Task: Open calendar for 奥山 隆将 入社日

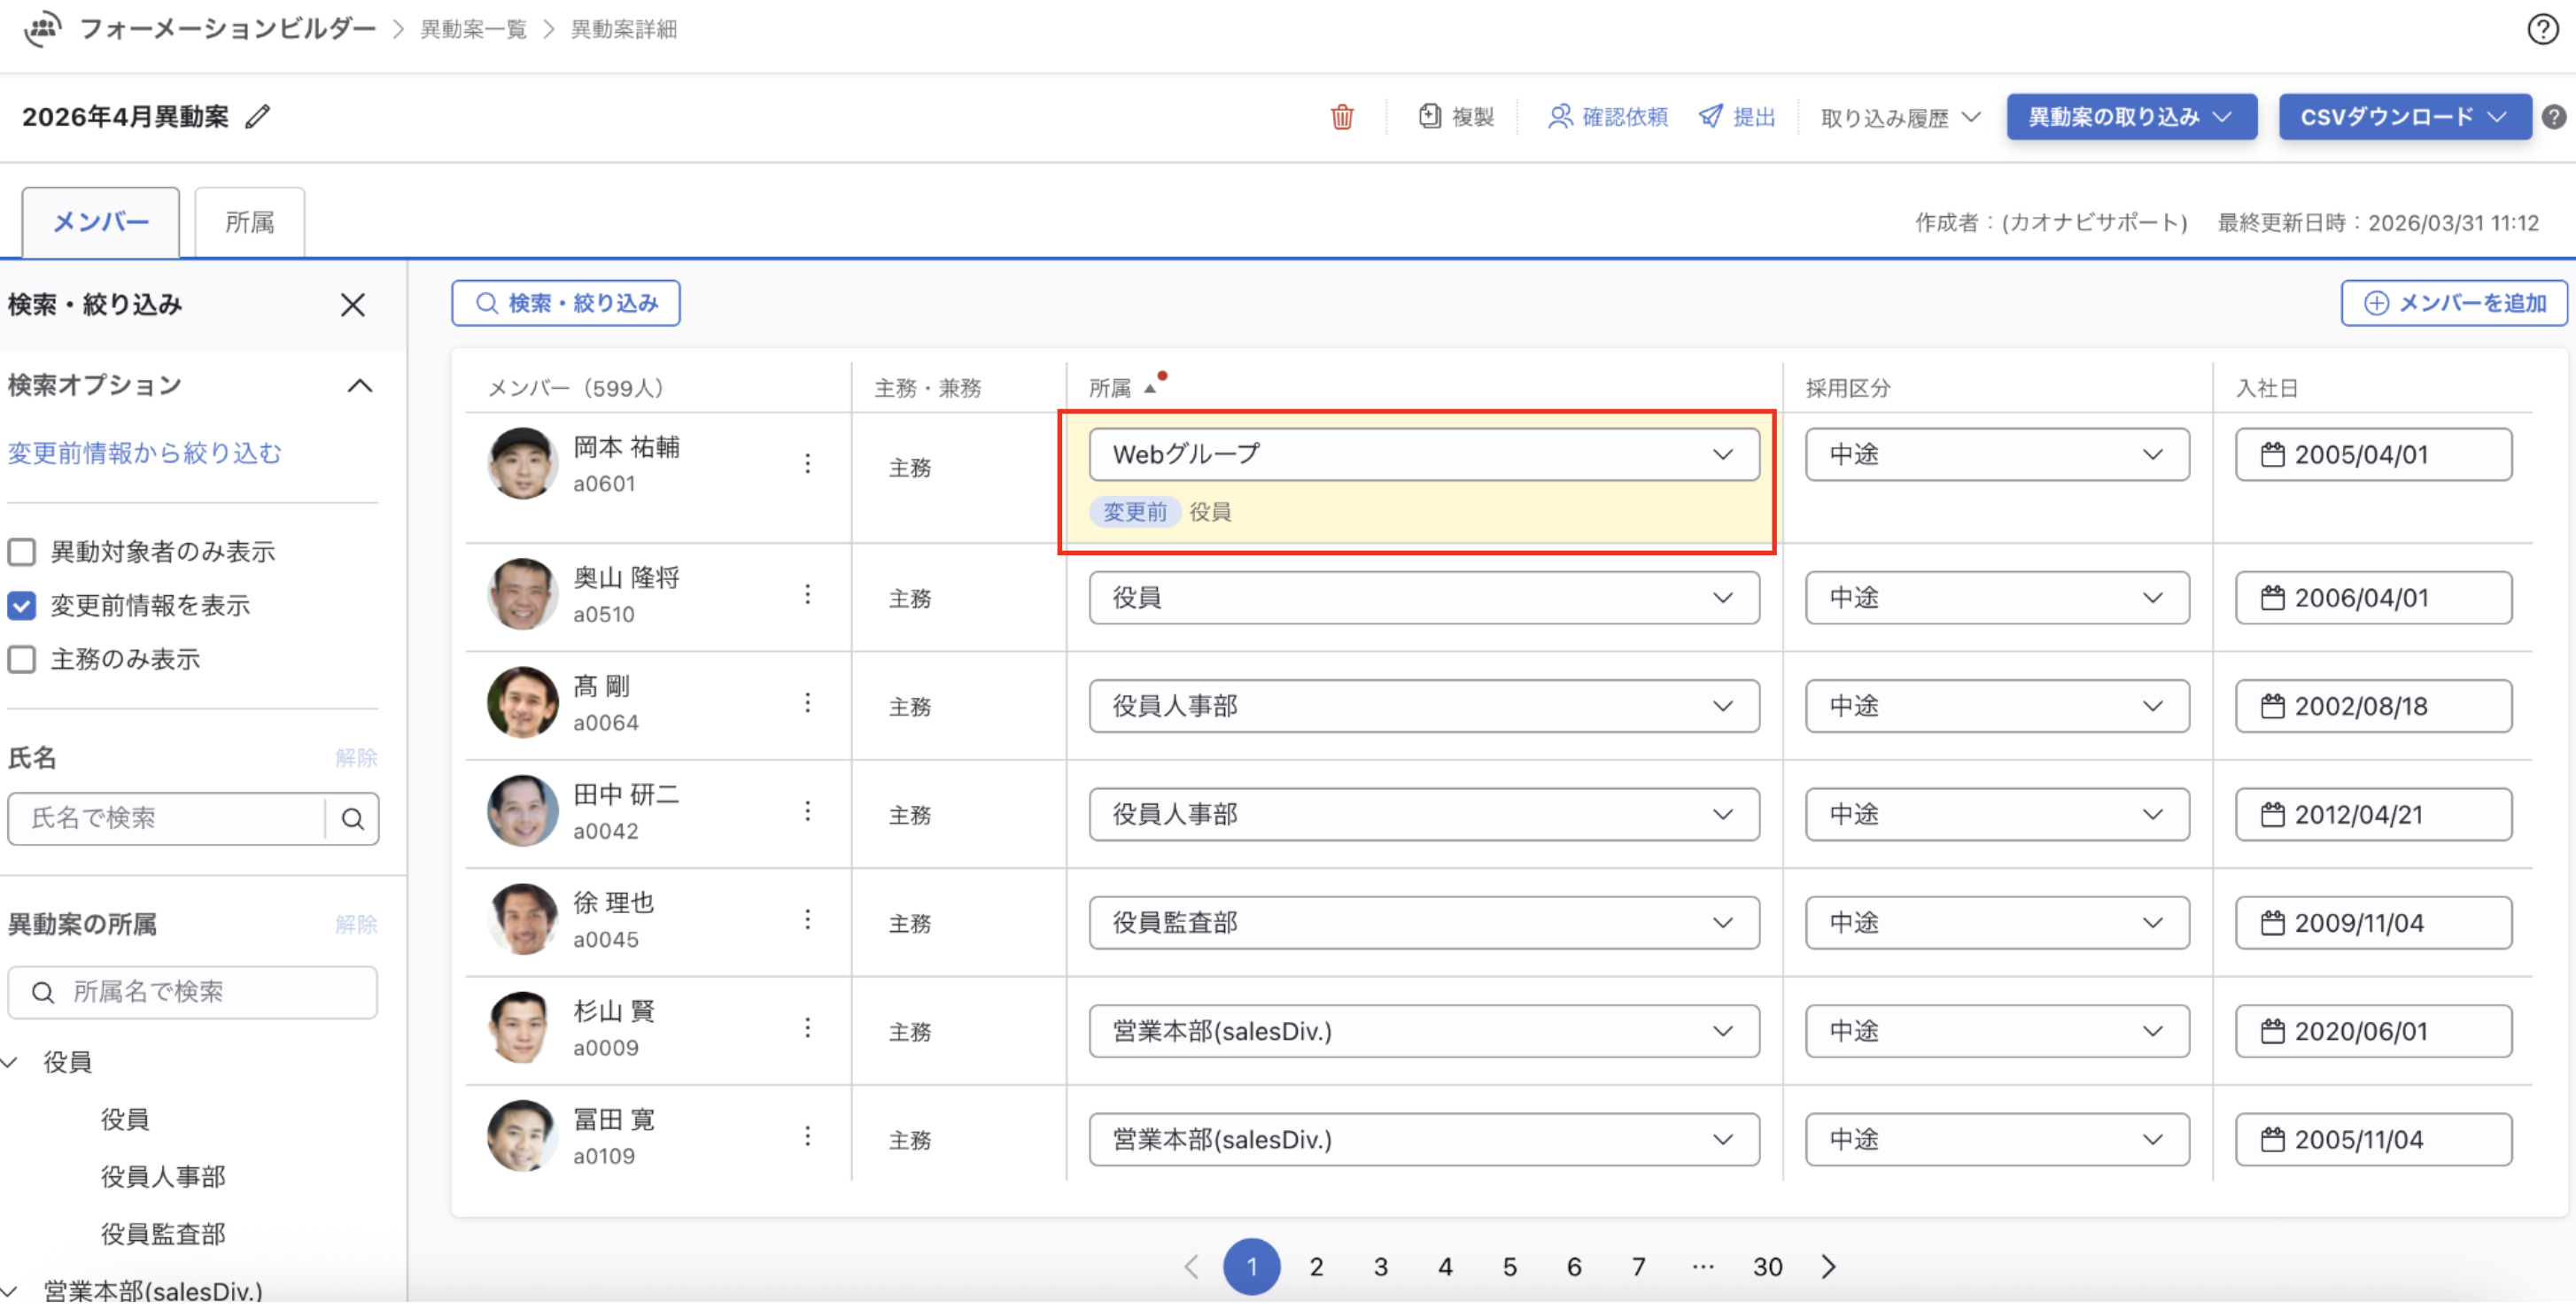Action: click(x=2272, y=598)
